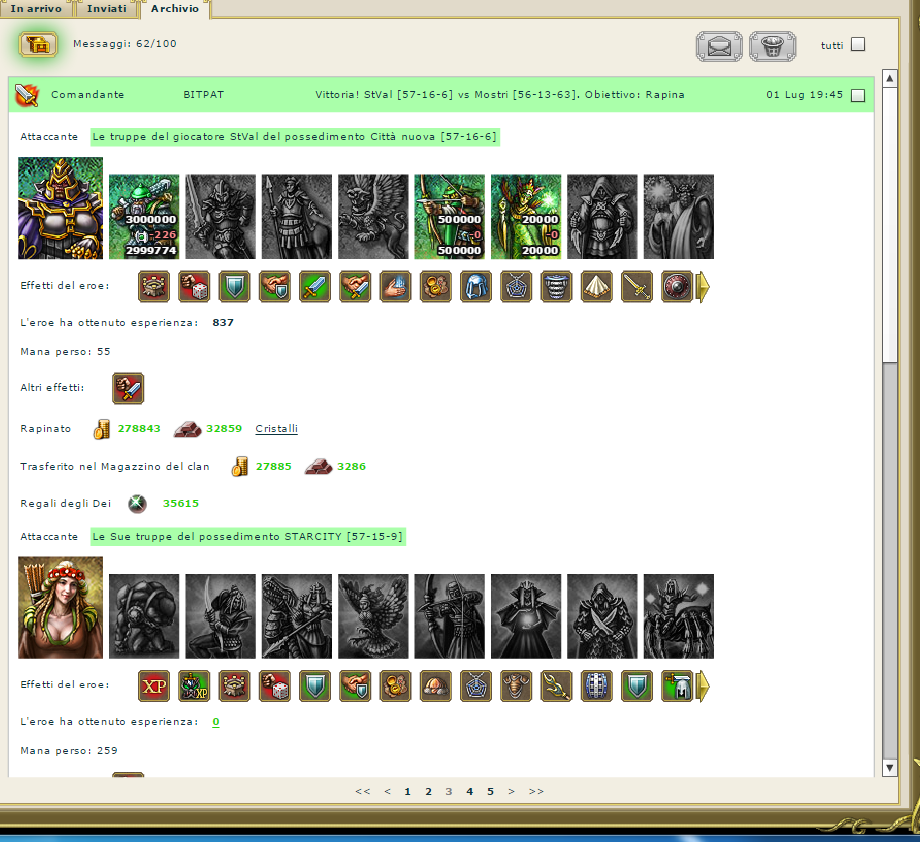Click the blue helmet hero effect icon
920x842 pixels.
[x=475, y=287]
